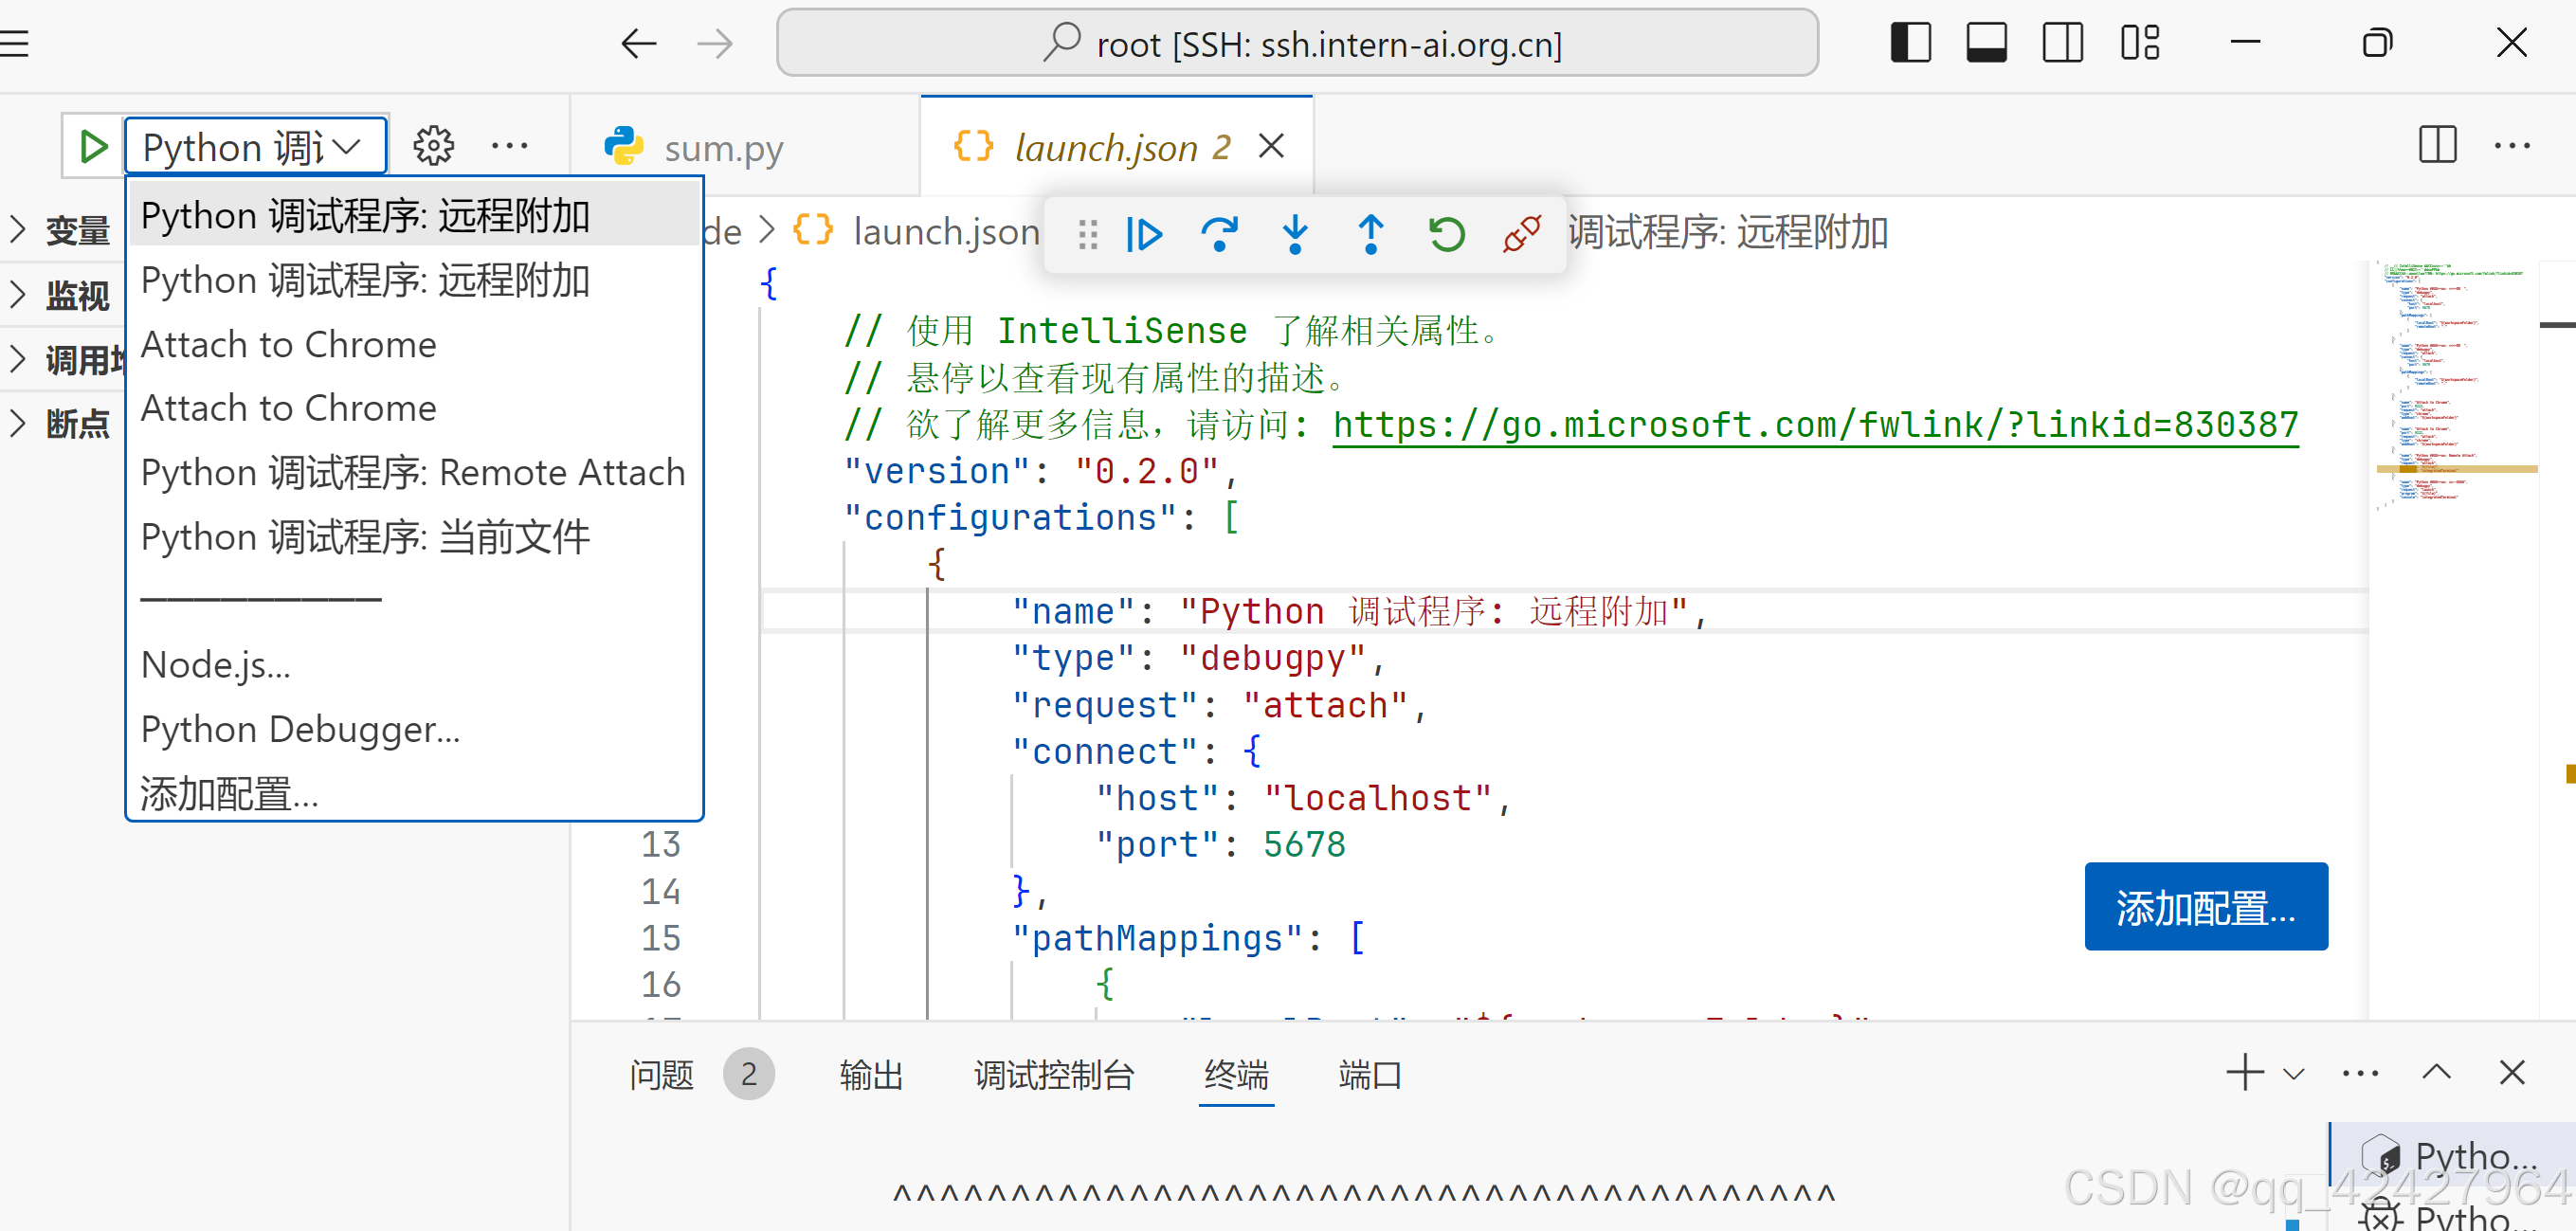The height and width of the screenshot is (1231, 2576).
Task: Click the Step Over debug icon
Action: point(1219,235)
